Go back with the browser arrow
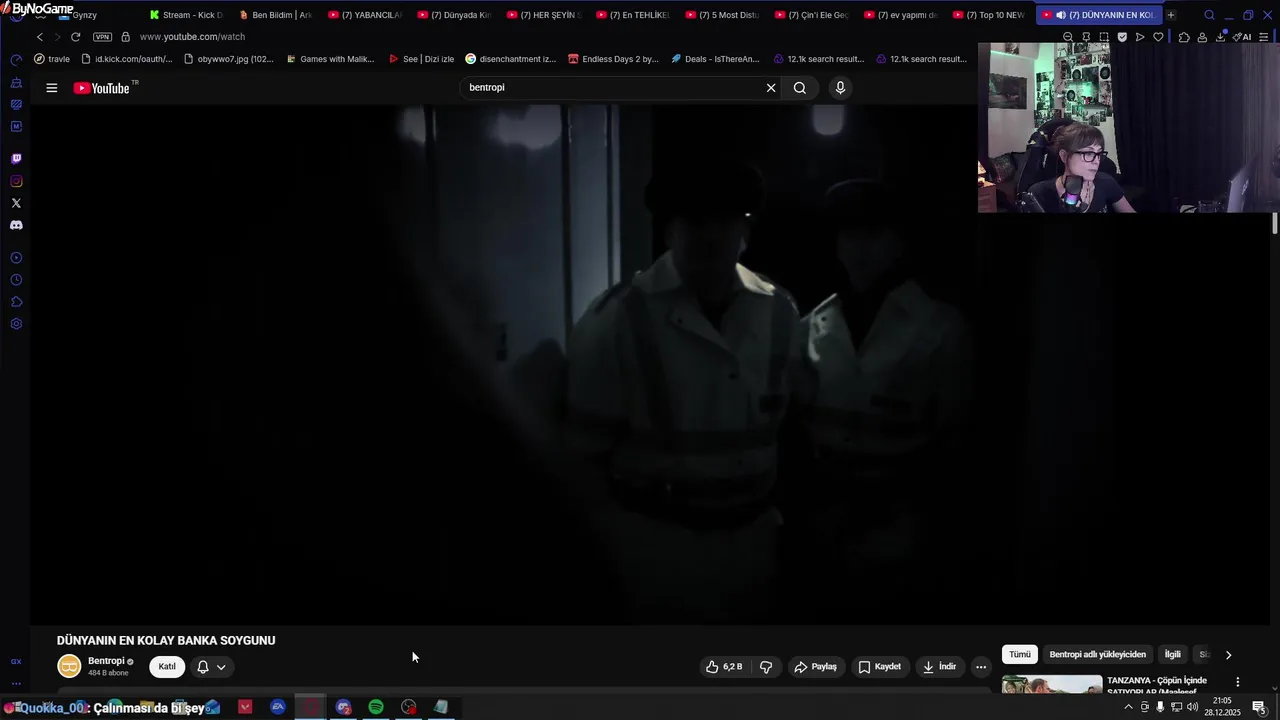Screen dimensions: 1280x720 click(x=40, y=37)
